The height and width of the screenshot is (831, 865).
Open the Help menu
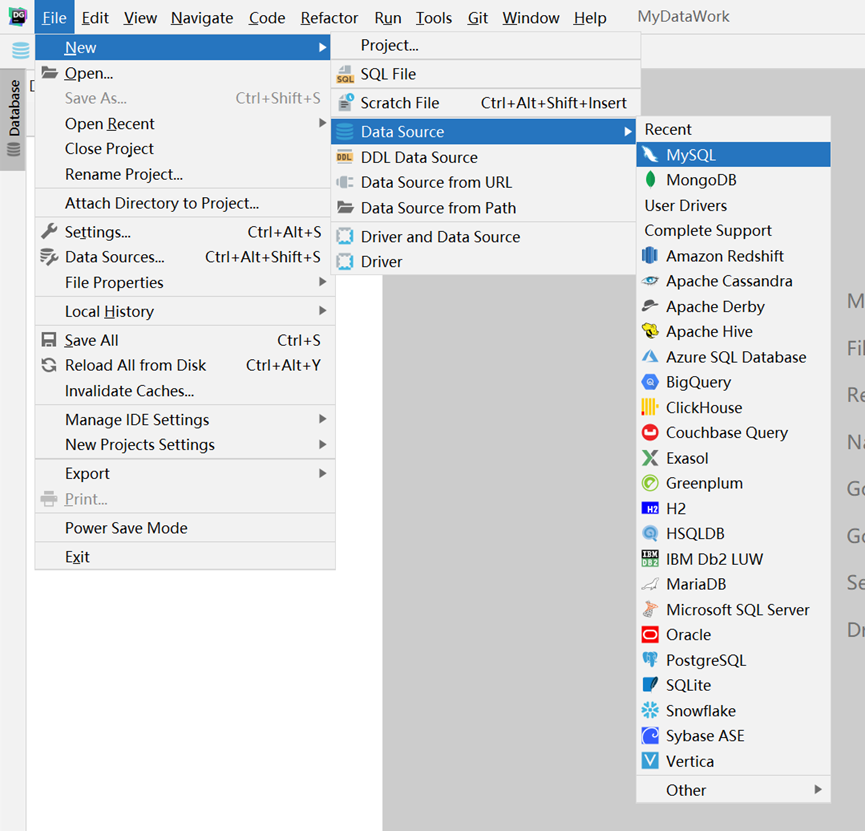(x=590, y=18)
